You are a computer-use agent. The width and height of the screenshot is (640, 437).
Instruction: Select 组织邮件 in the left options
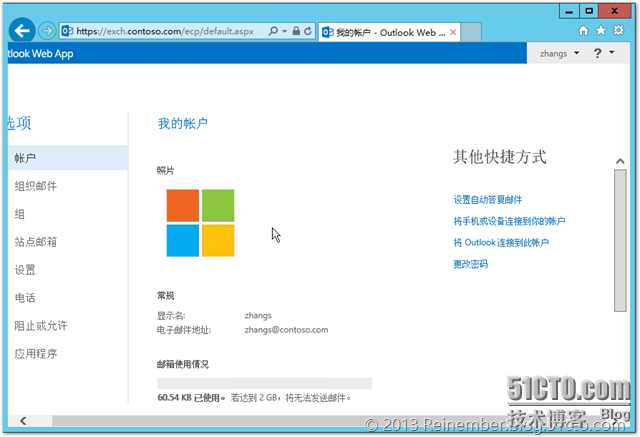click(x=35, y=186)
